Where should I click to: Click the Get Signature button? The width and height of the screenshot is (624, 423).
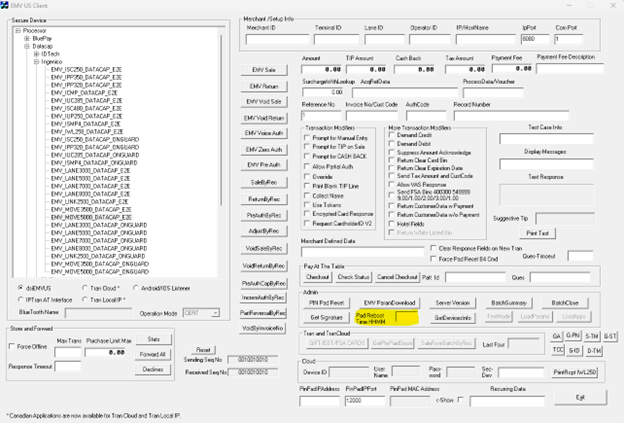327,318
